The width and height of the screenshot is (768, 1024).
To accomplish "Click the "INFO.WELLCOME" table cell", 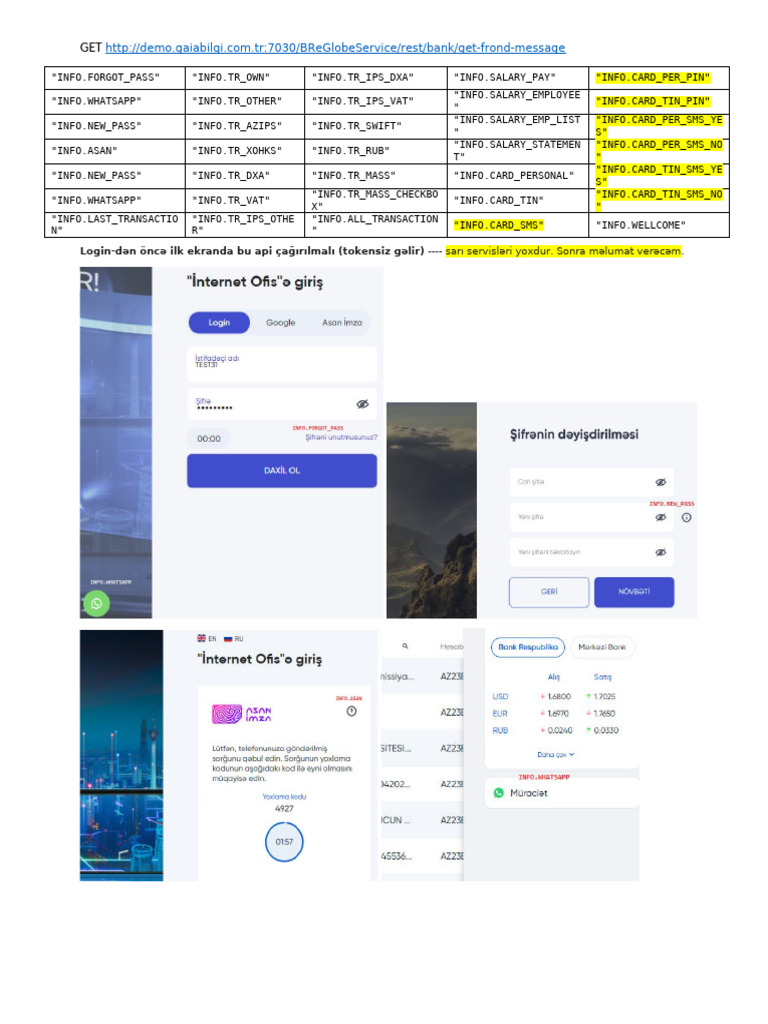I will pos(659,225).
